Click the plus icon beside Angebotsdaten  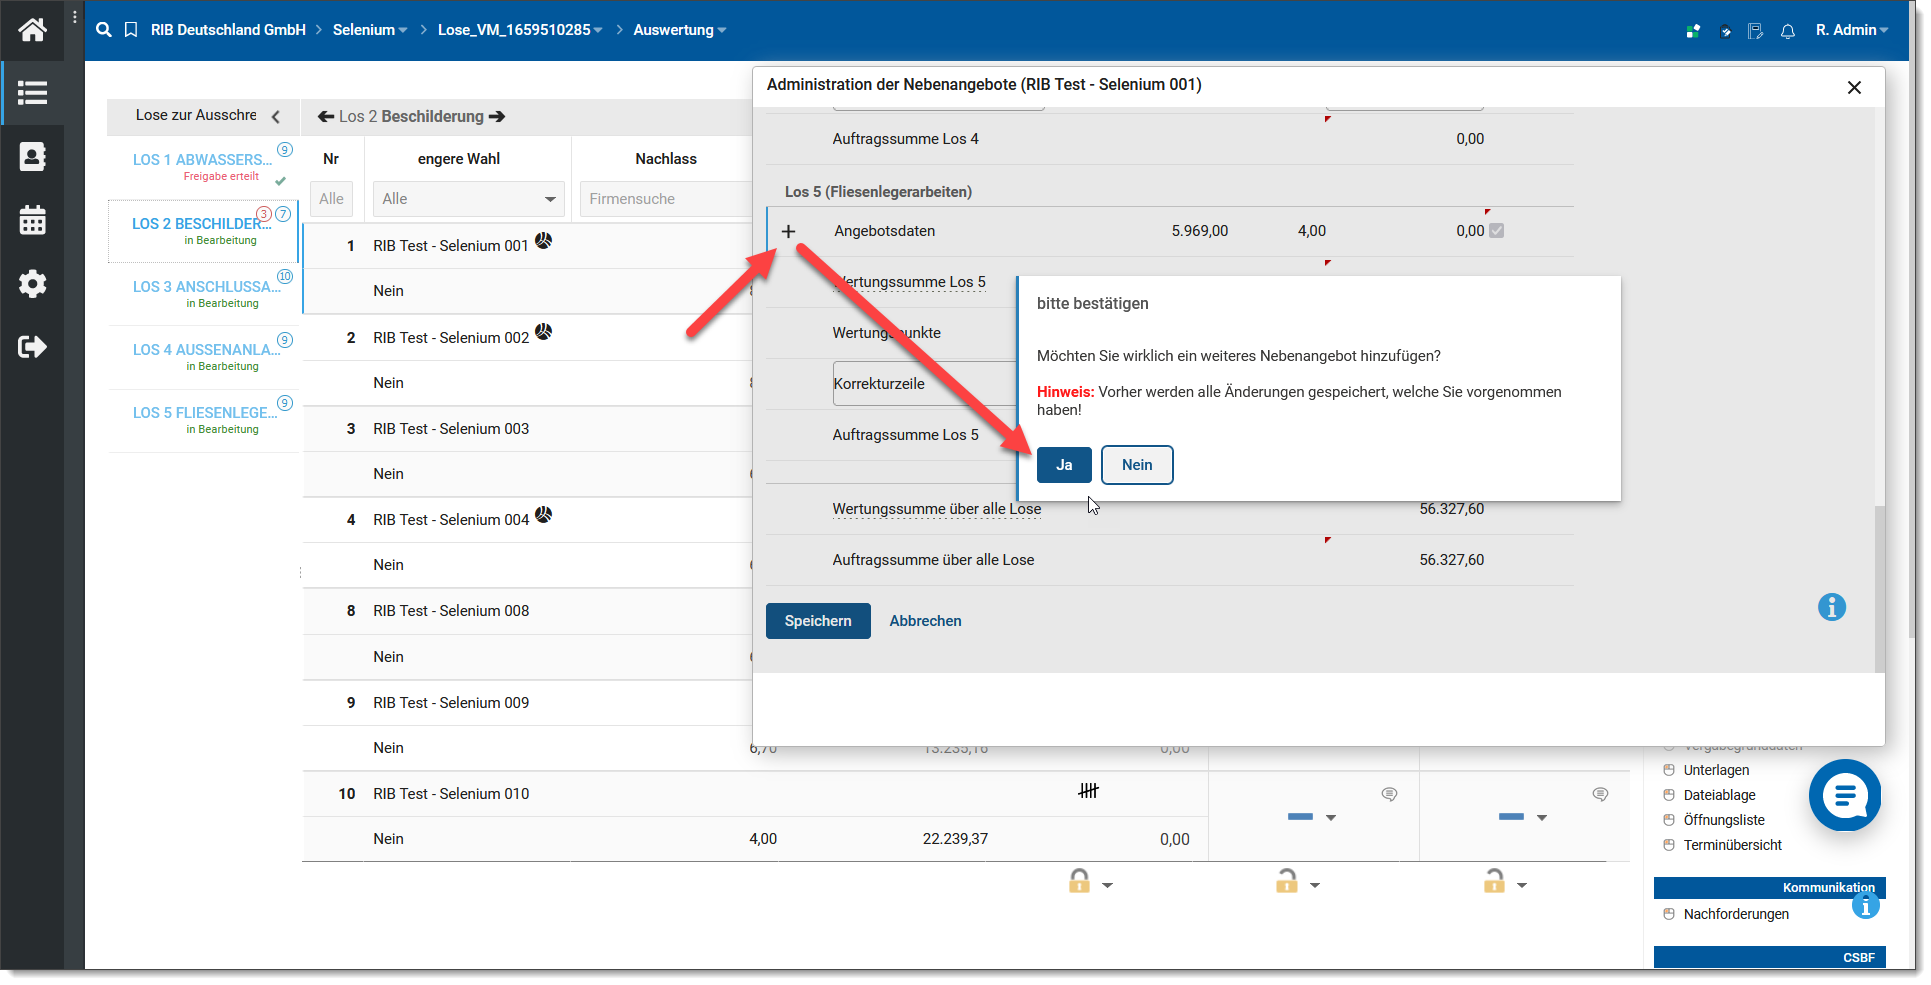tap(789, 232)
